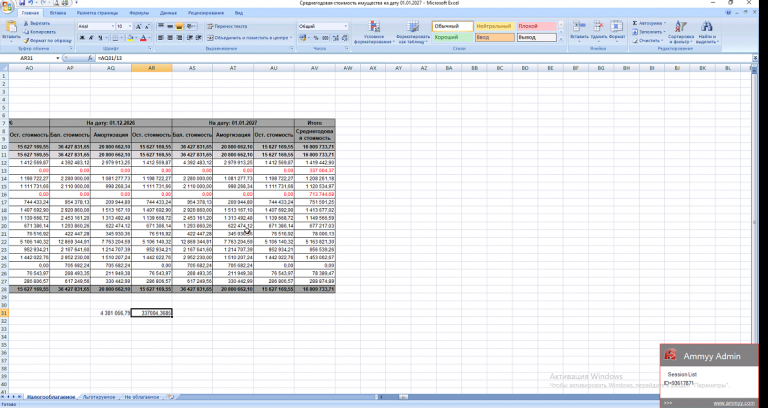The image size is (768, 408).
Task: Apply yellow fill color to cell
Action: 130,38
